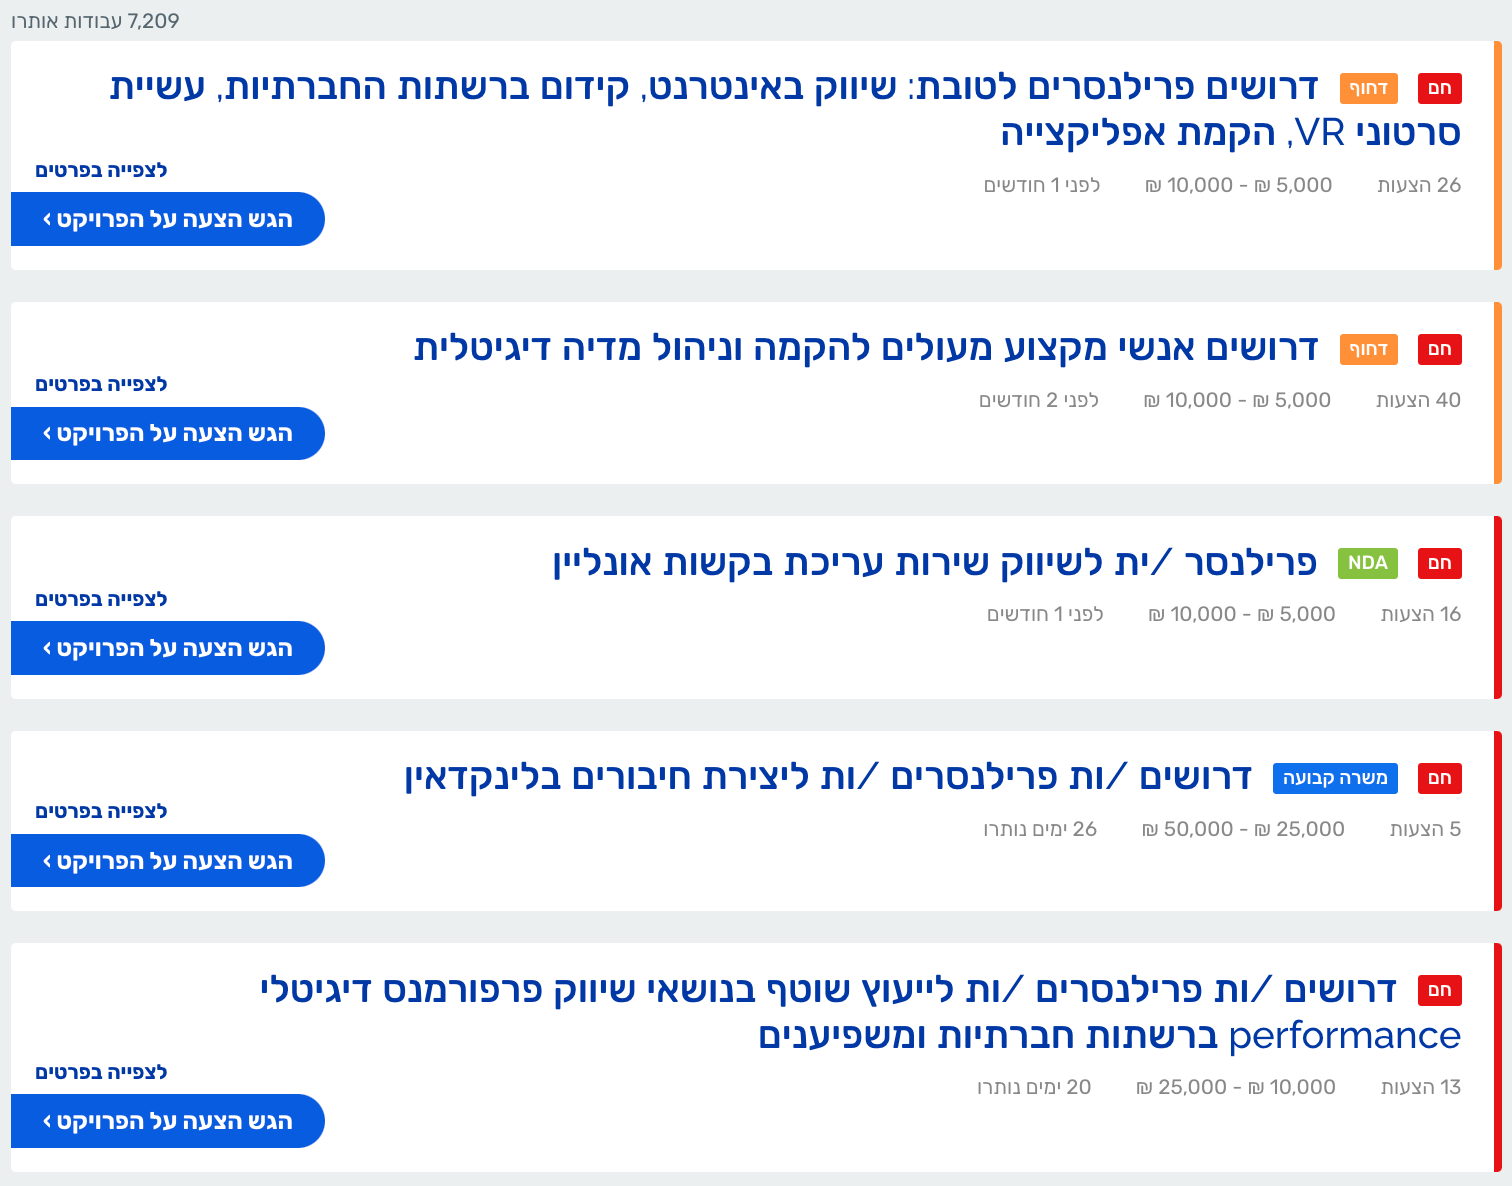Submit proposal for LinkedIn connections project

[168, 861]
